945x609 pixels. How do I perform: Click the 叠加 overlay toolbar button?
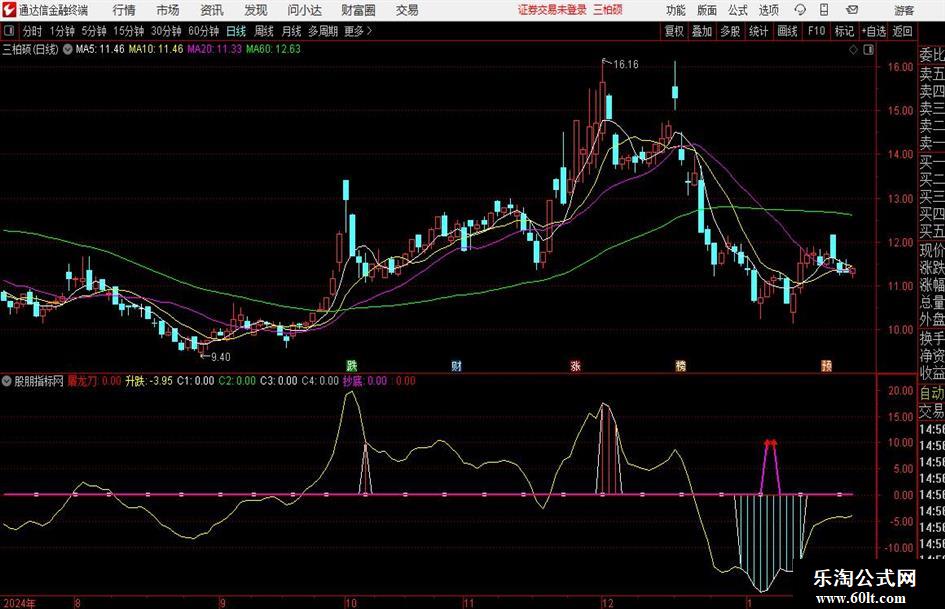pyautogui.click(x=702, y=31)
